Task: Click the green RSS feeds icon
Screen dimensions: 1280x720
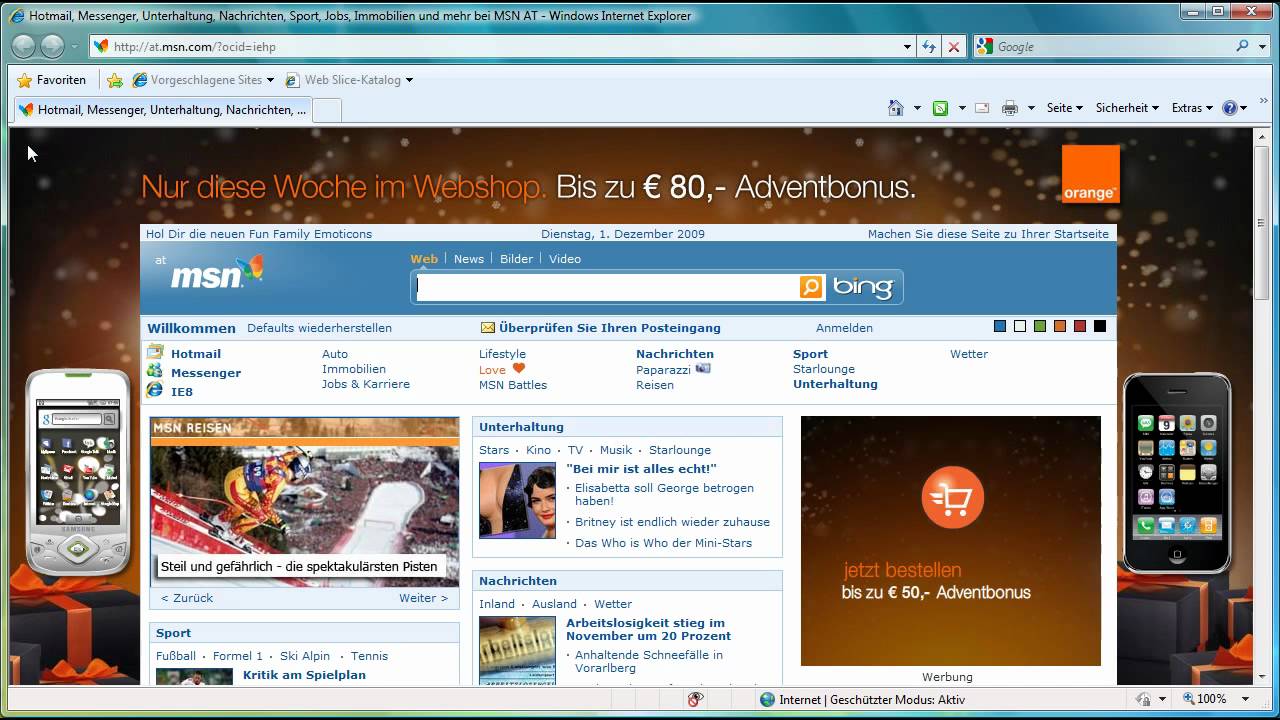Action: [940, 108]
